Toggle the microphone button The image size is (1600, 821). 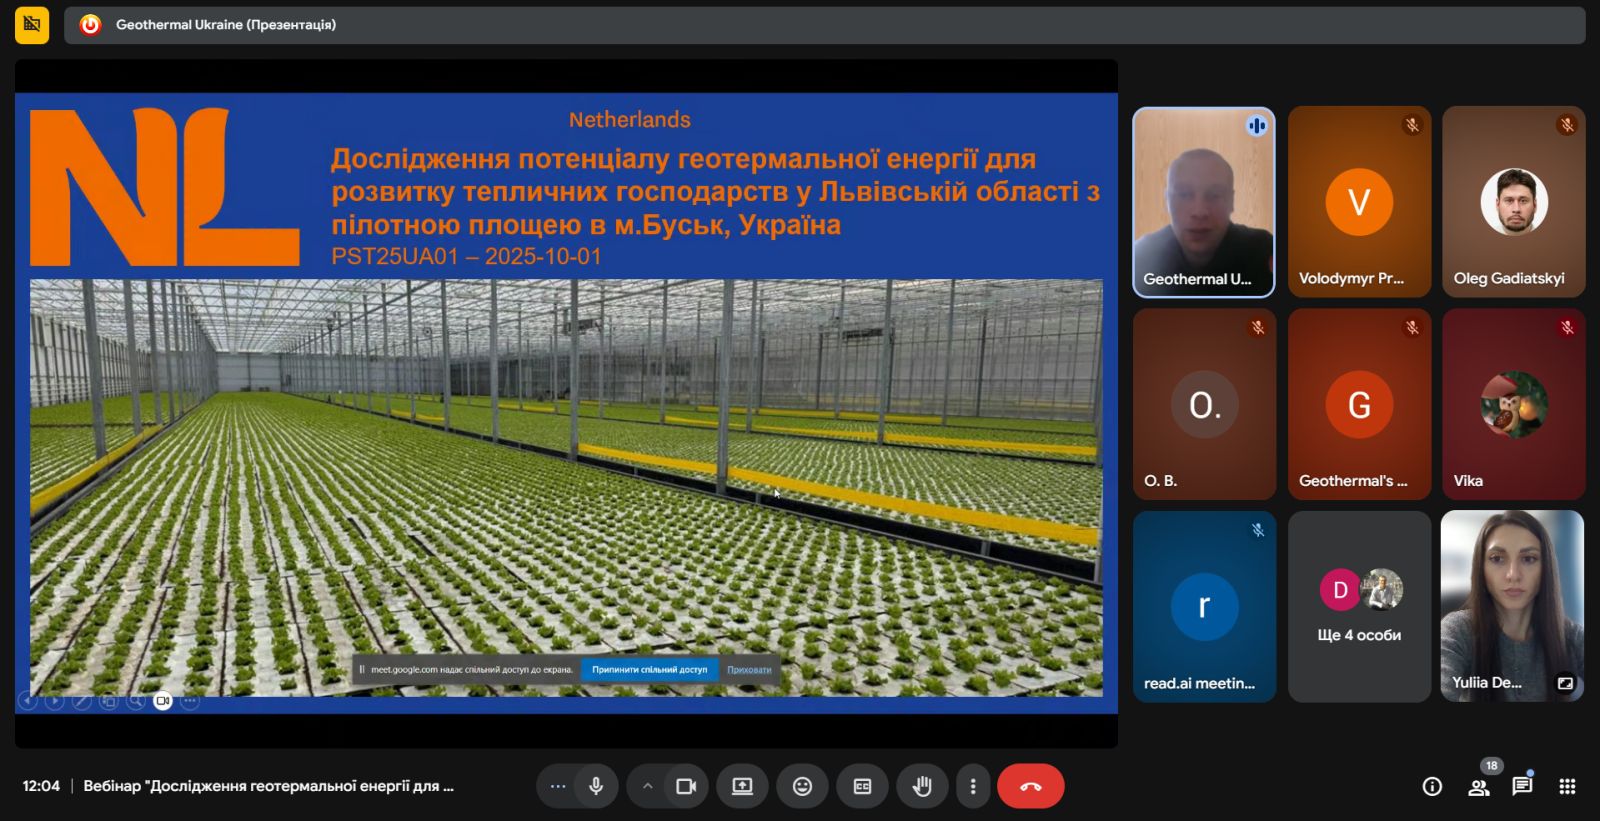tap(596, 786)
